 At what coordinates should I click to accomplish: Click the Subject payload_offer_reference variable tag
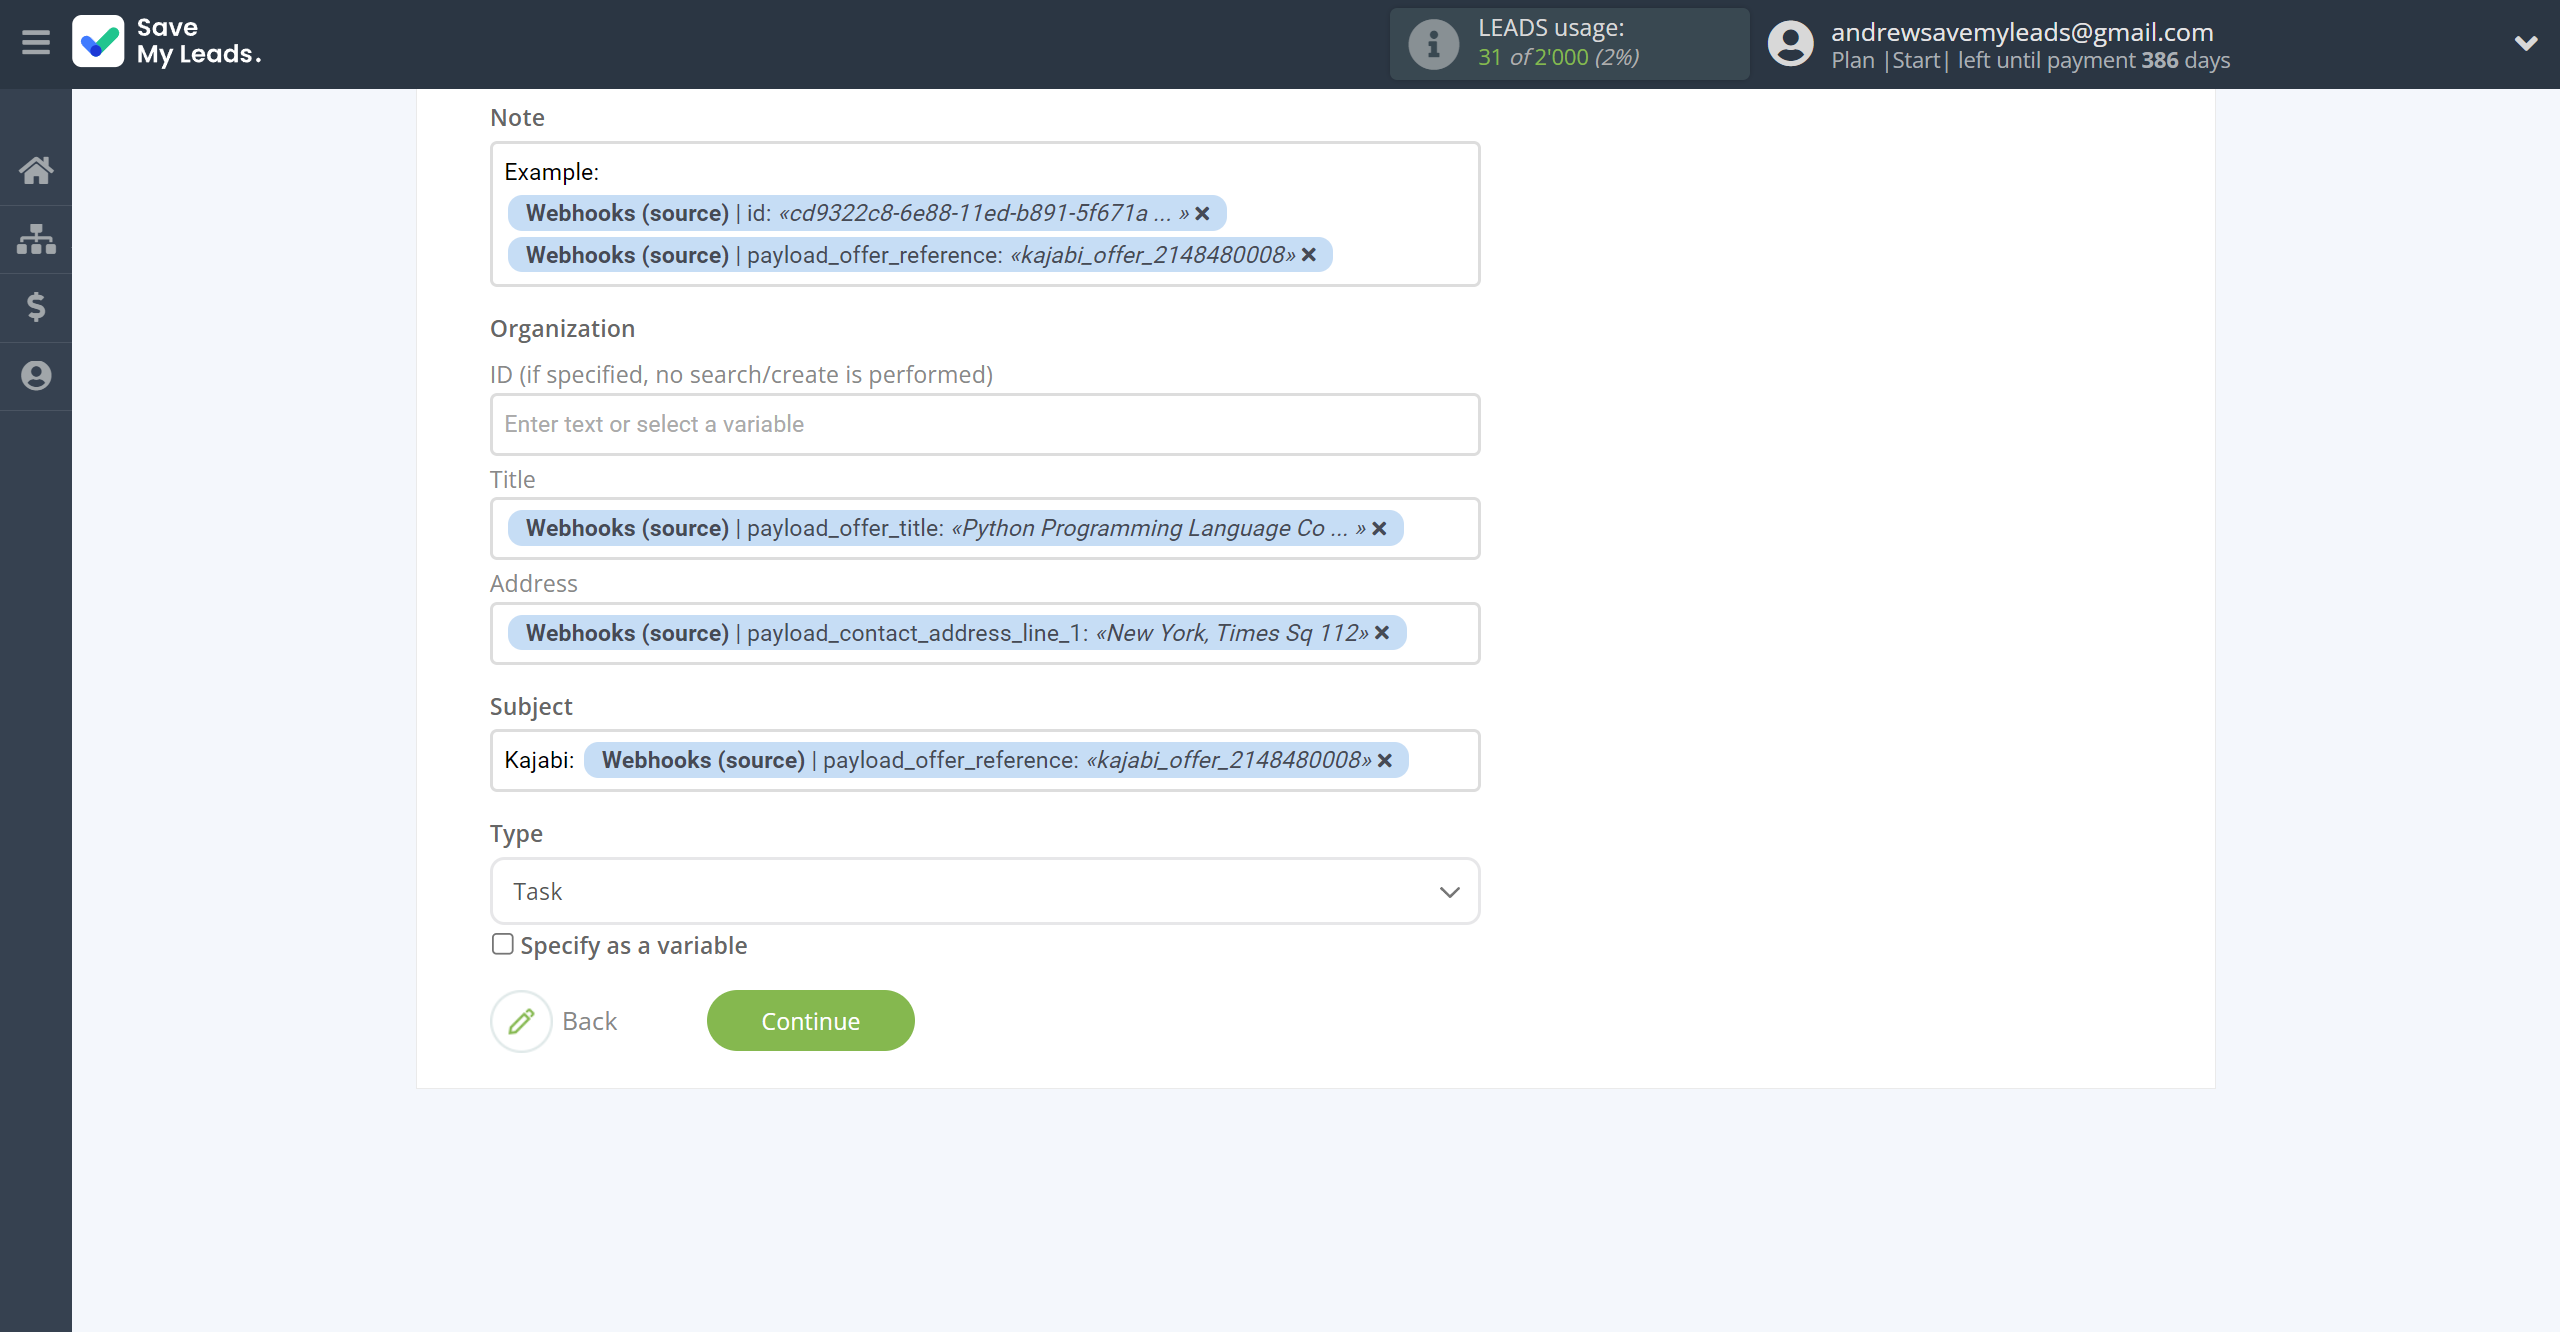coord(996,760)
